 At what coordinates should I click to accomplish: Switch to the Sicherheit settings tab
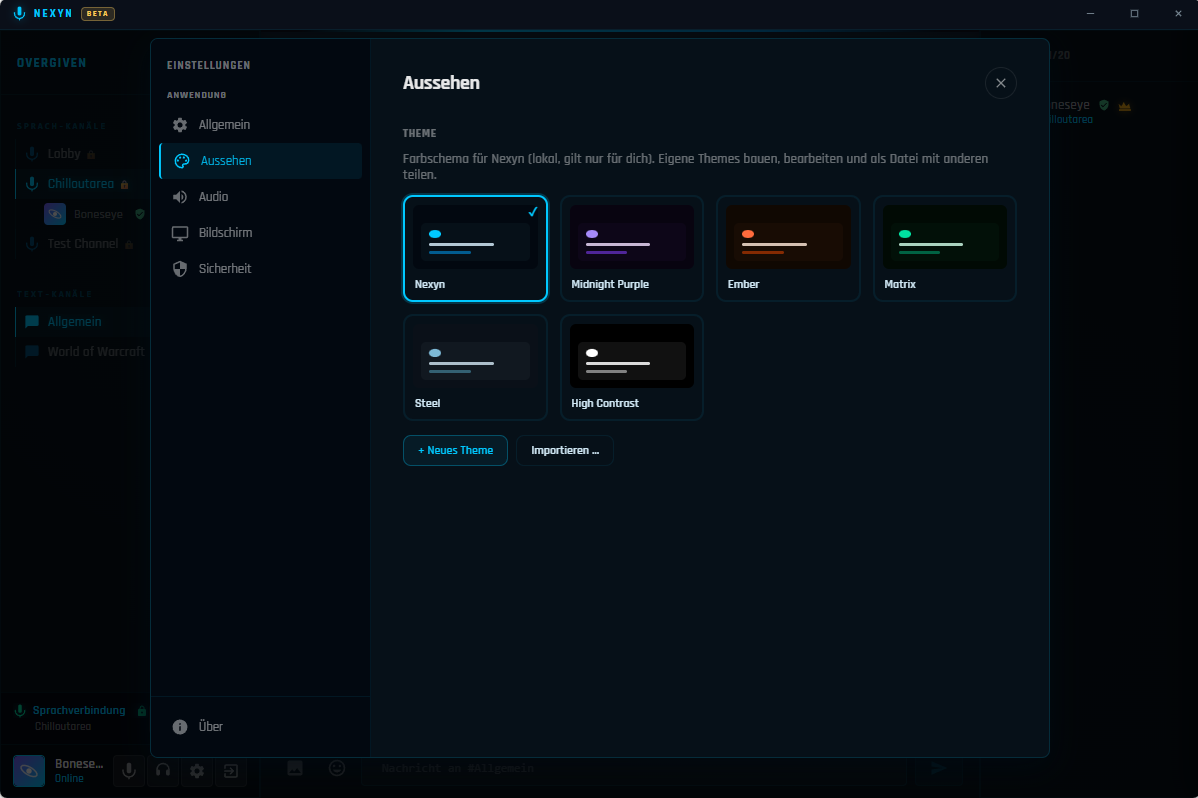[261, 268]
